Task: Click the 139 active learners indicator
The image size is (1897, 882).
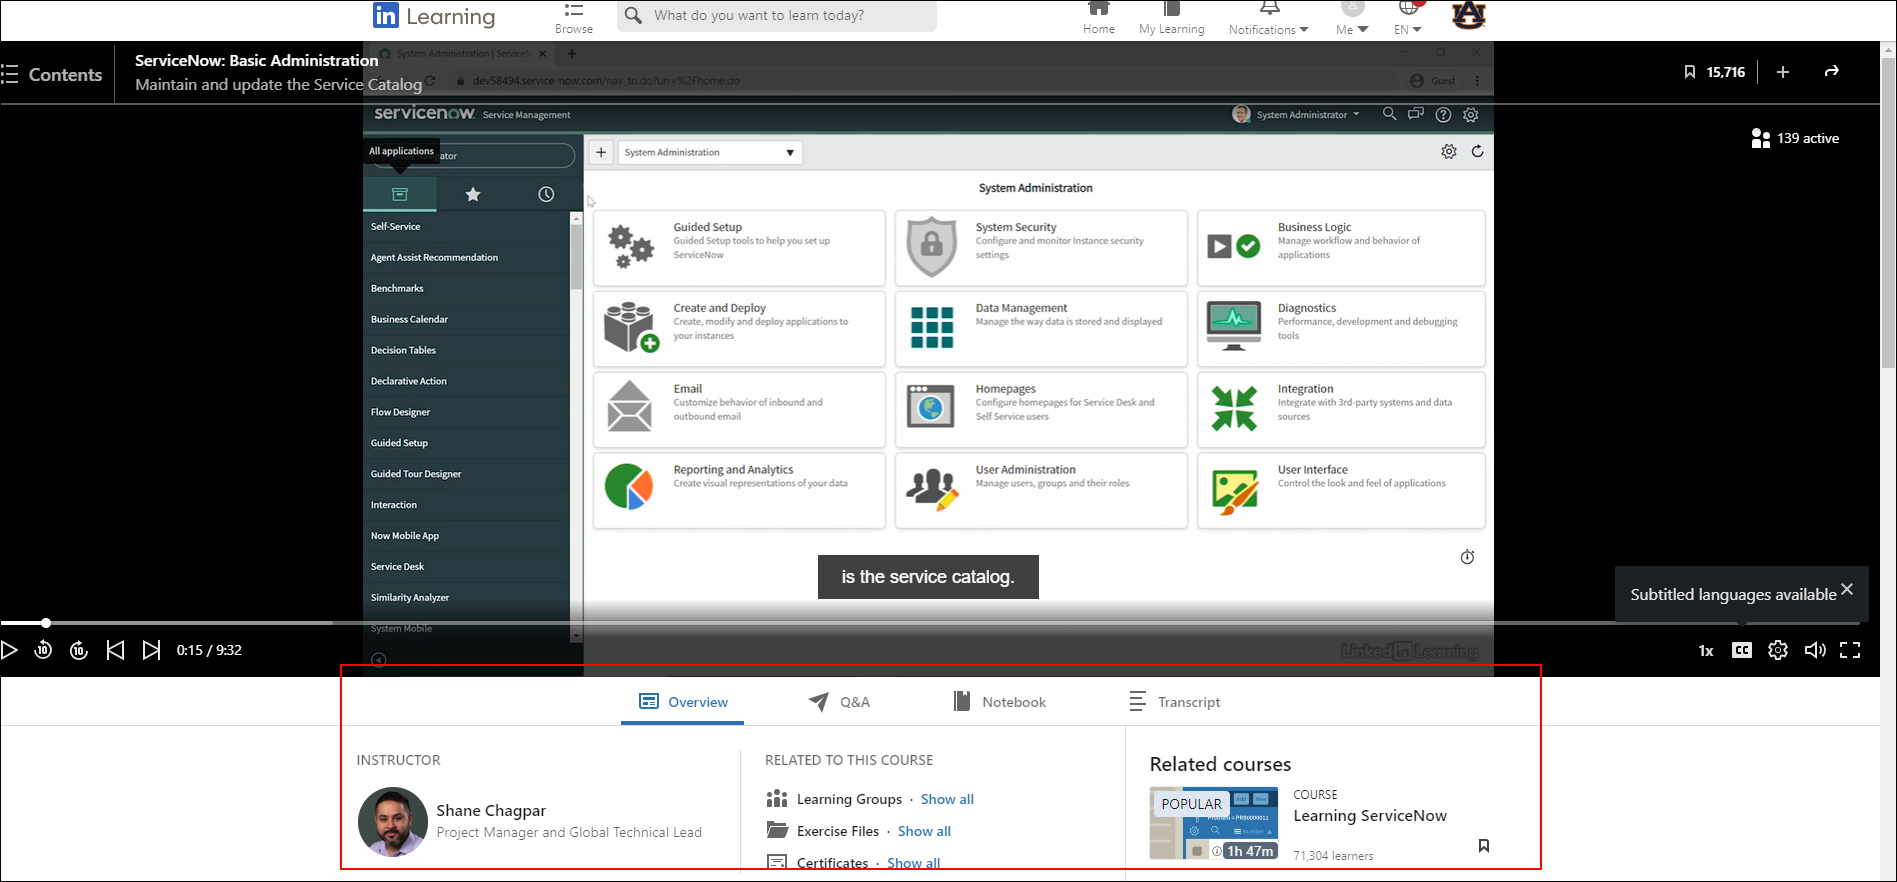Action: [1795, 138]
